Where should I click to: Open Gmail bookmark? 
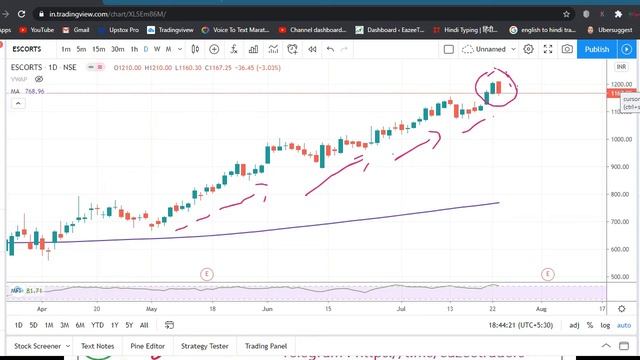click(76, 30)
